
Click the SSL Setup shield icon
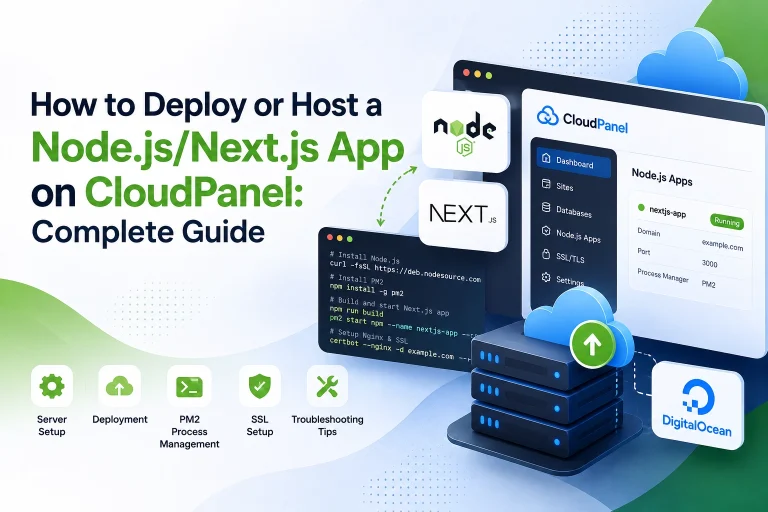[260, 386]
